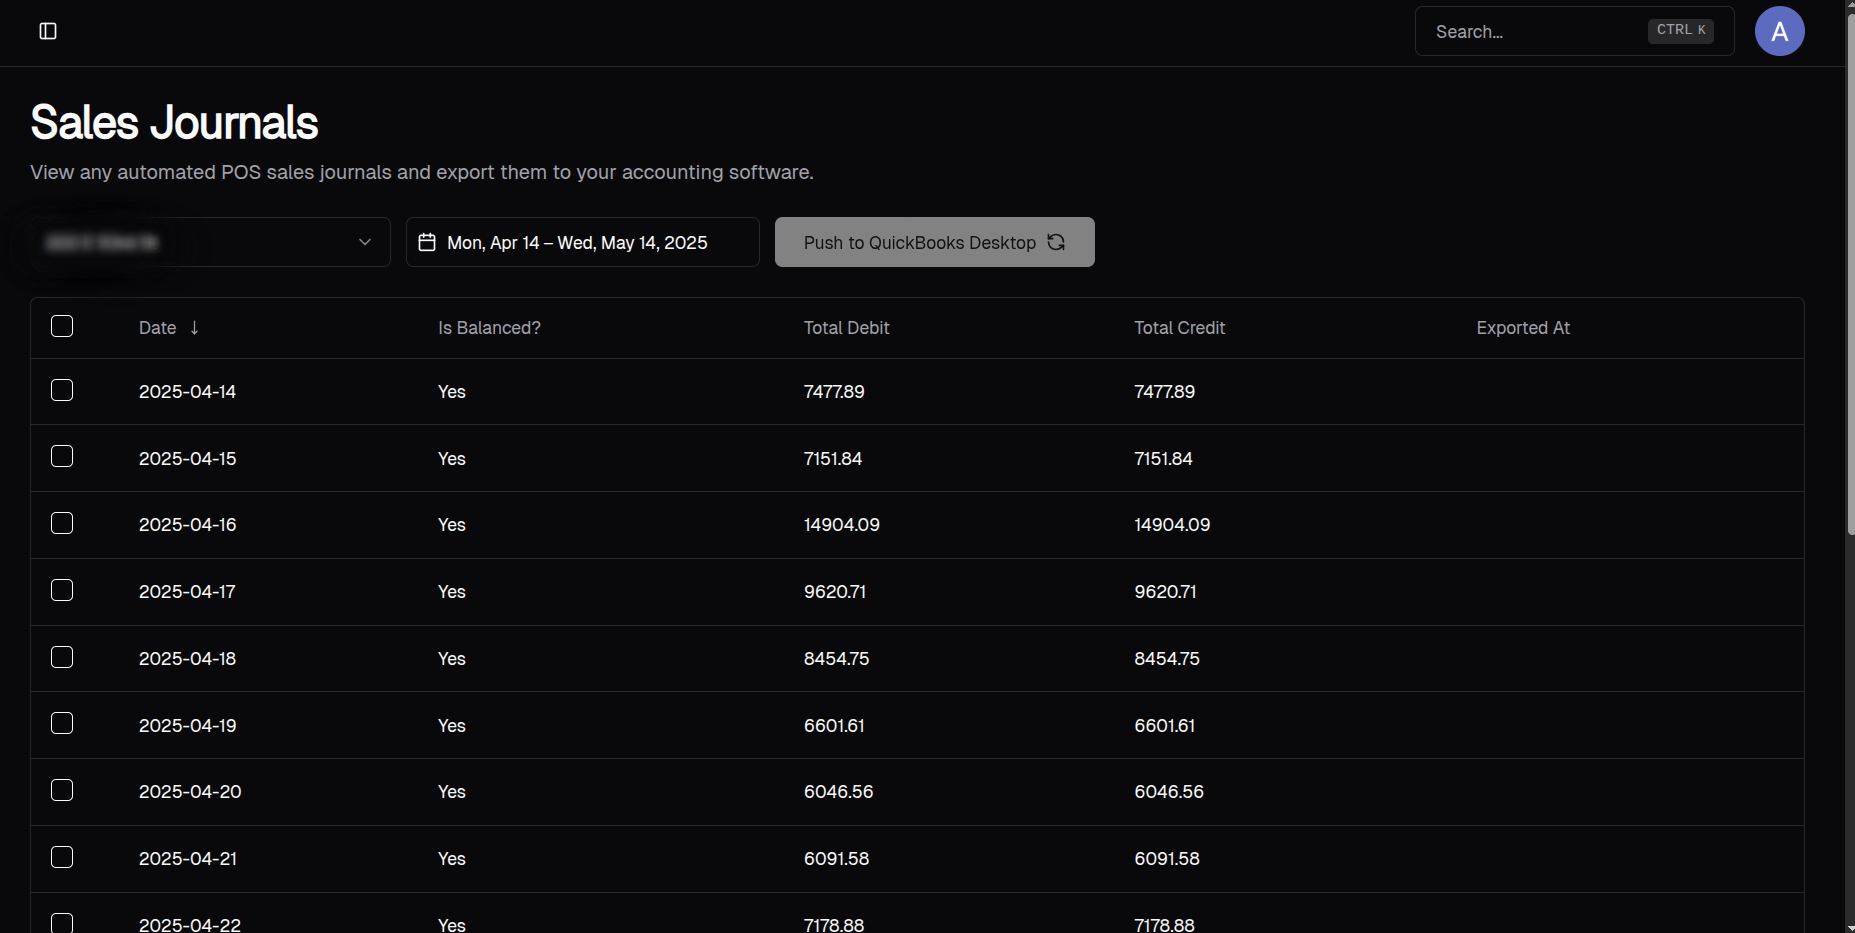Tick the checkbox for 2025-04-17
Screen dimensions: 1855x933
62,590
